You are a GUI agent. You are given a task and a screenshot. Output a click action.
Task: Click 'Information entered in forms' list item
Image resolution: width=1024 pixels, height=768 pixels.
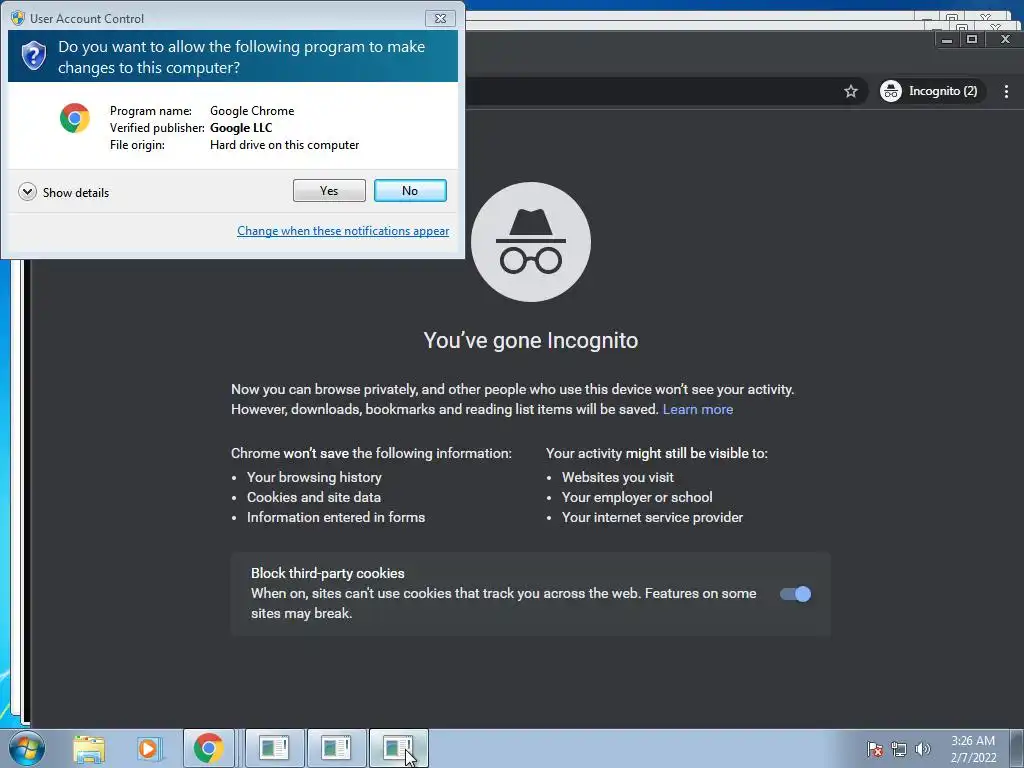click(x=336, y=517)
